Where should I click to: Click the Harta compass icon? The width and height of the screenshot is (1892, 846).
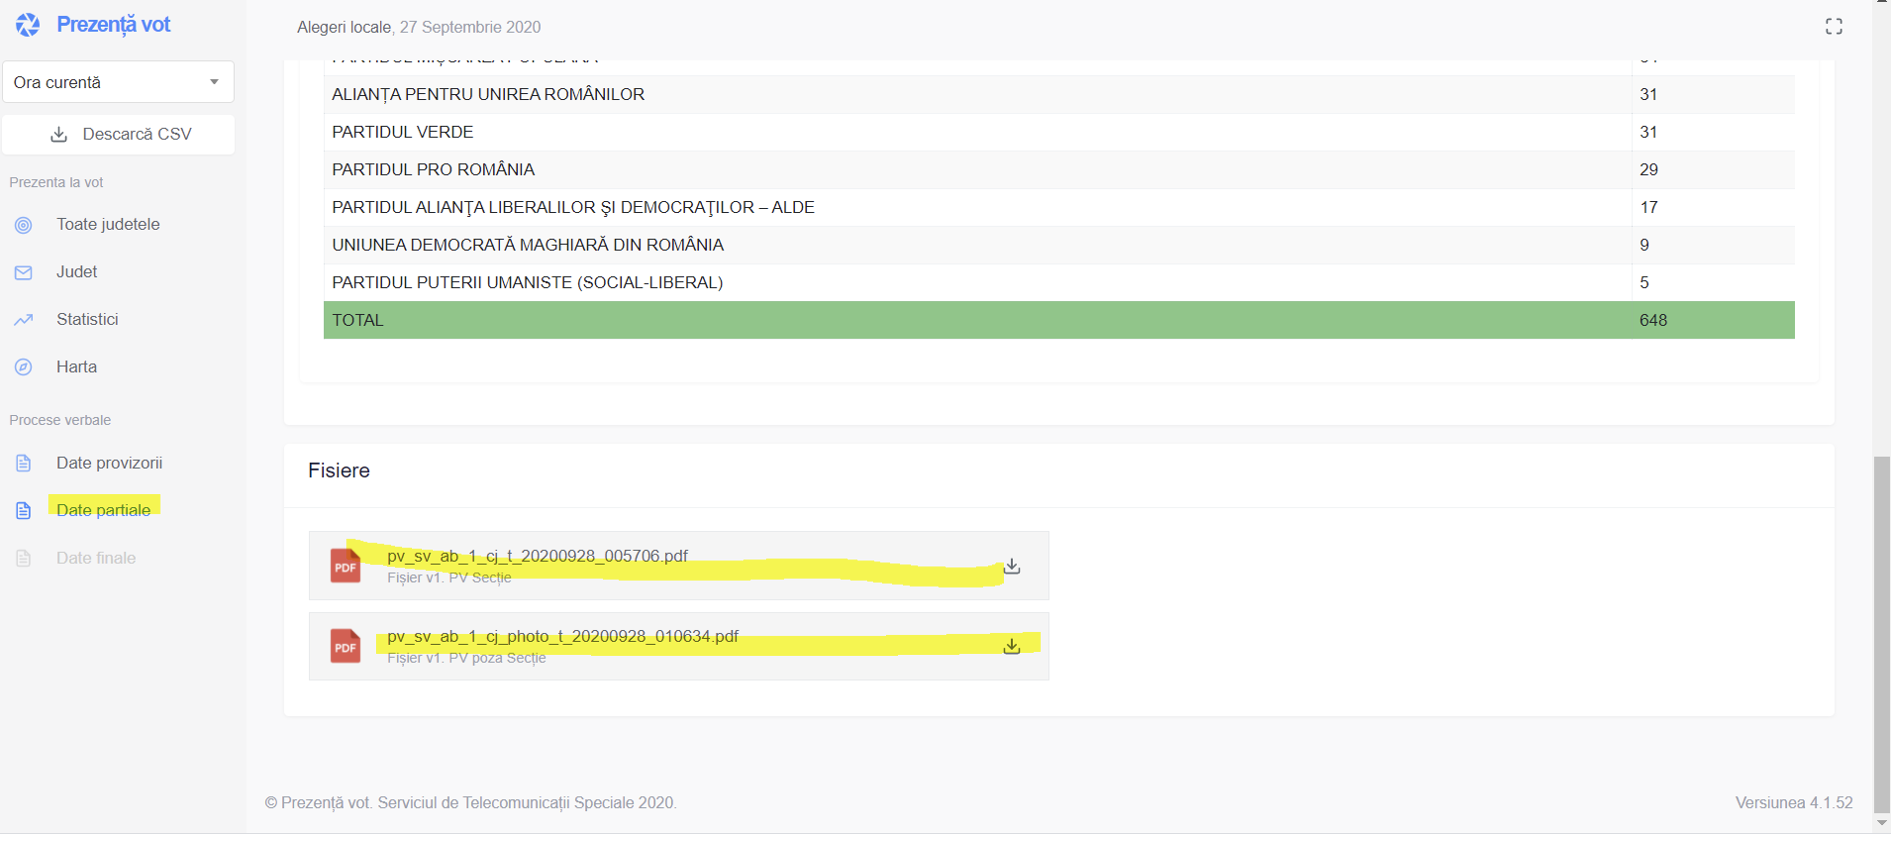24,367
